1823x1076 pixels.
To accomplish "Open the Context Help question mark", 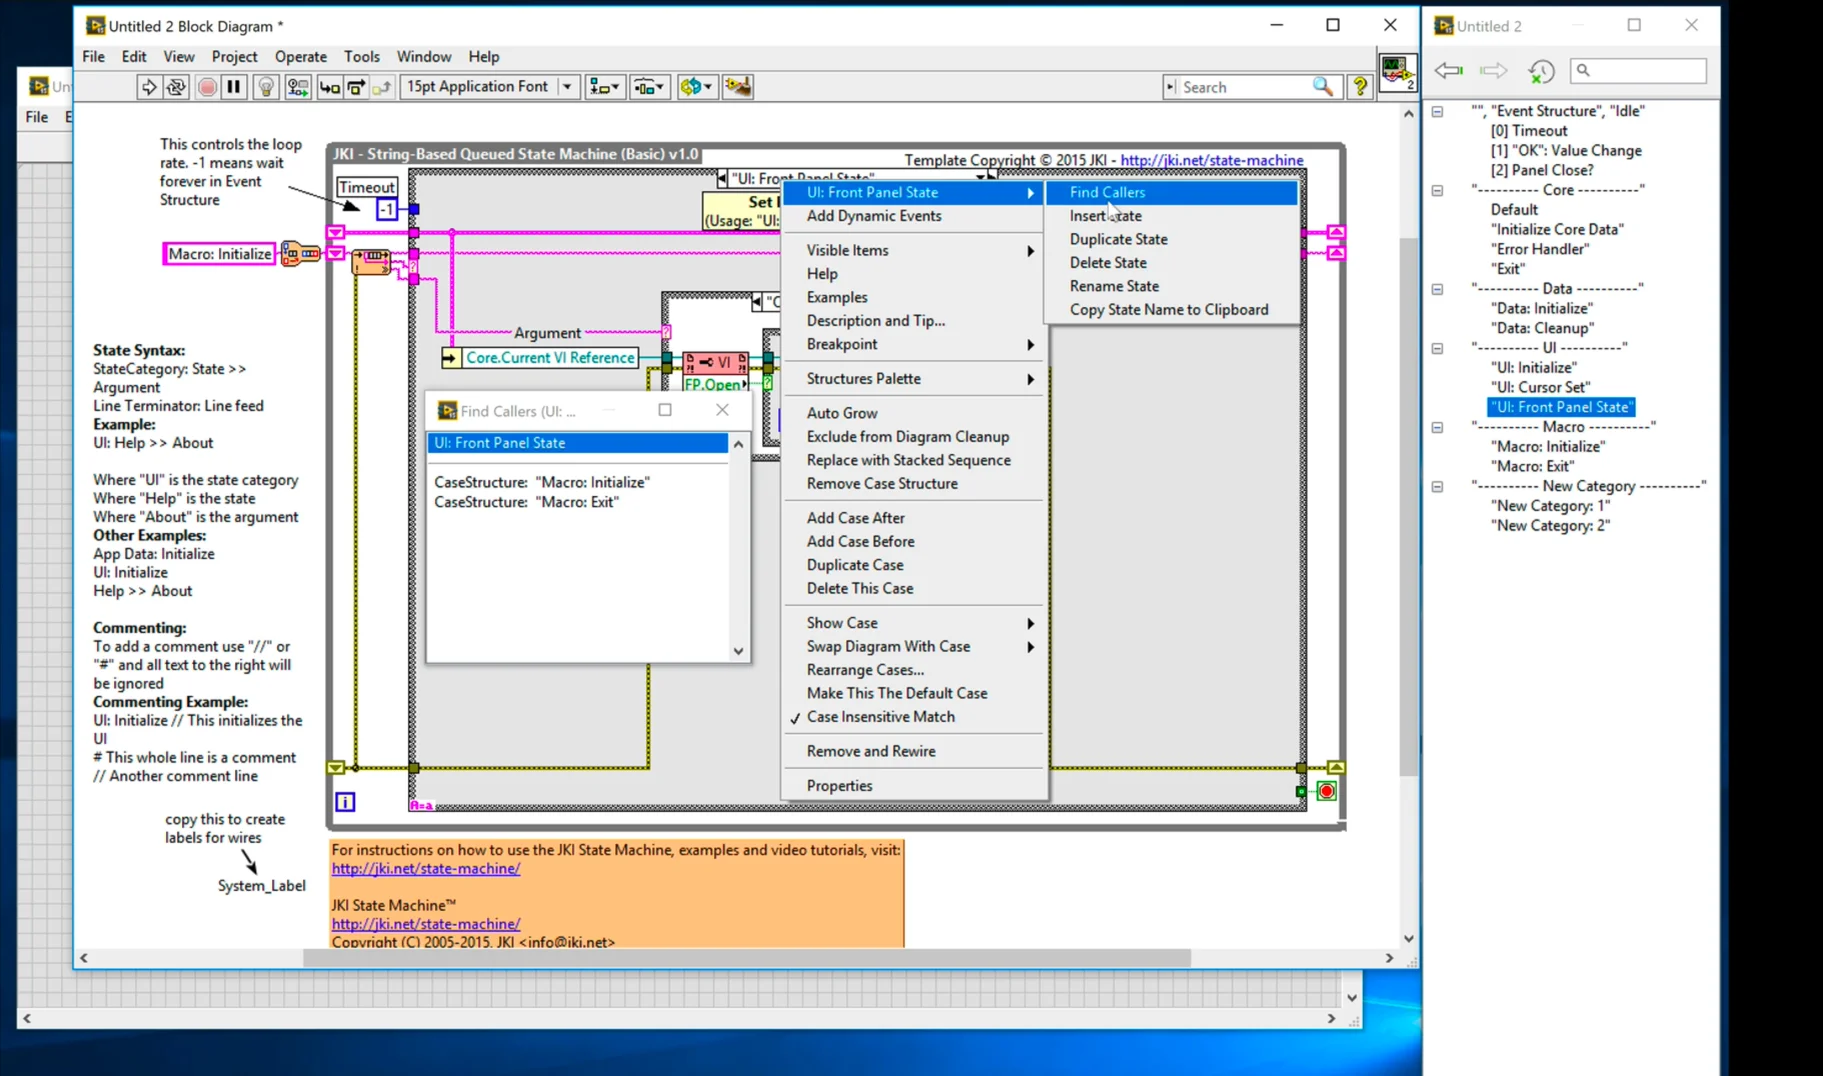I will 1360,87.
